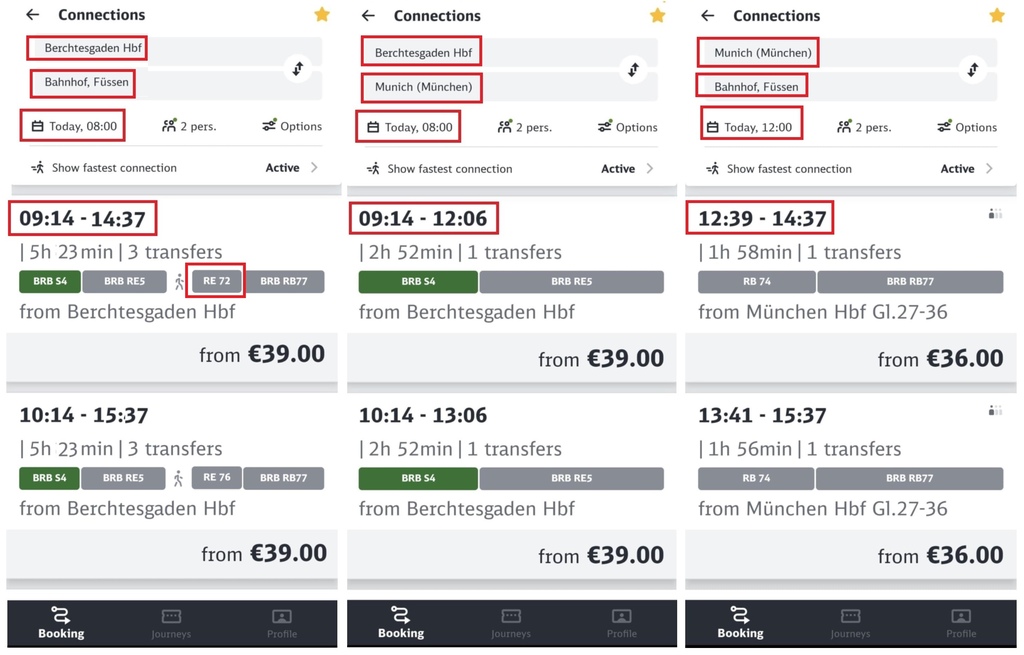Viewport: 1024px width, 655px height.
Task: Toggle Show fastest connection on Munich–Füssen screen
Action: (x=849, y=168)
